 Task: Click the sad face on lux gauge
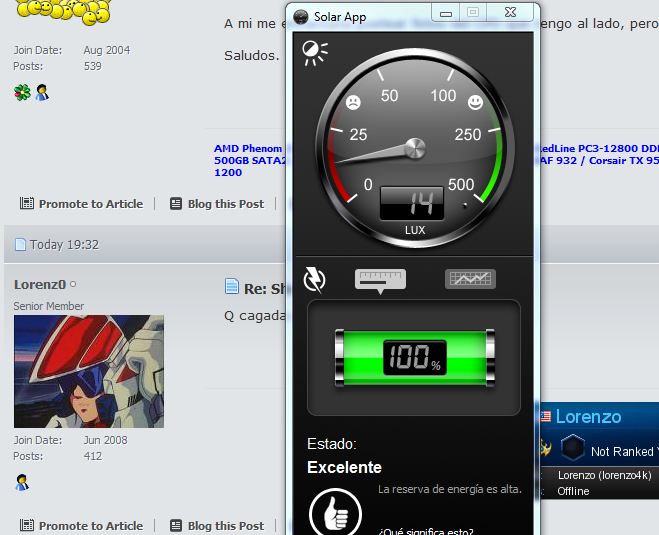pos(353,102)
